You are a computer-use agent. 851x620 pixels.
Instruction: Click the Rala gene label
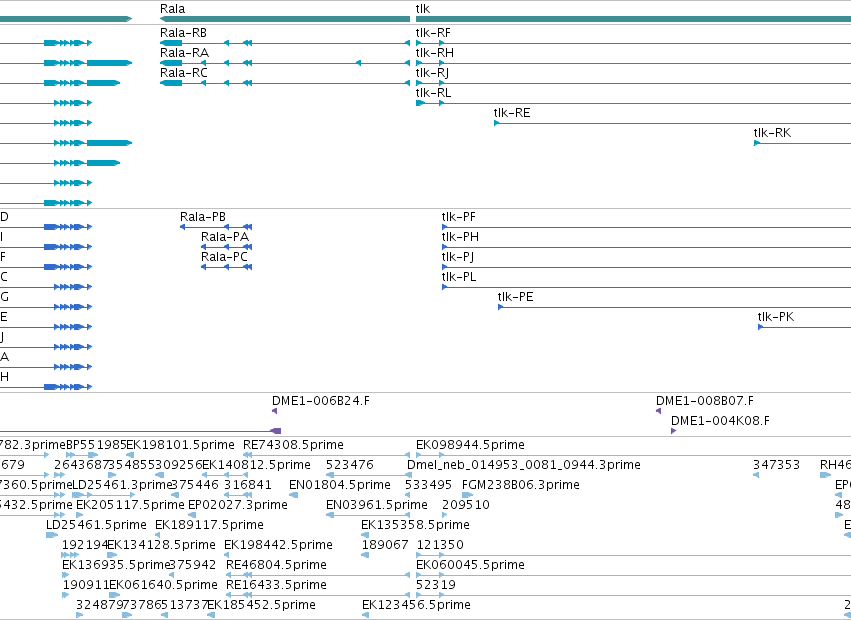click(x=172, y=9)
